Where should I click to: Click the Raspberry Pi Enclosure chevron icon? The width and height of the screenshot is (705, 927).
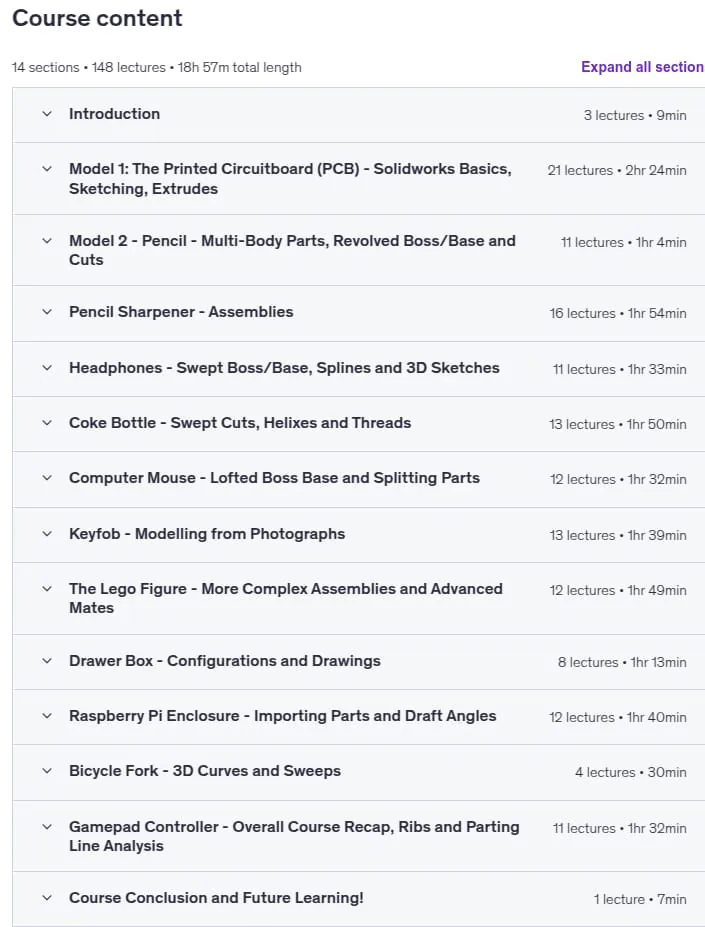click(x=47, y=716)
